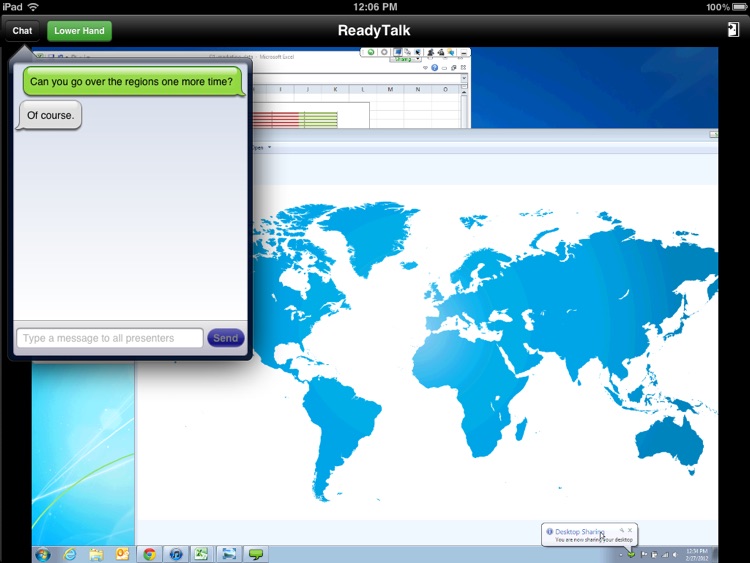The width and height of the screenshot is (750, 563).
Task: Open the green chat bubble taskbar app
Action: pyautogui.click(x=256, y=554)
